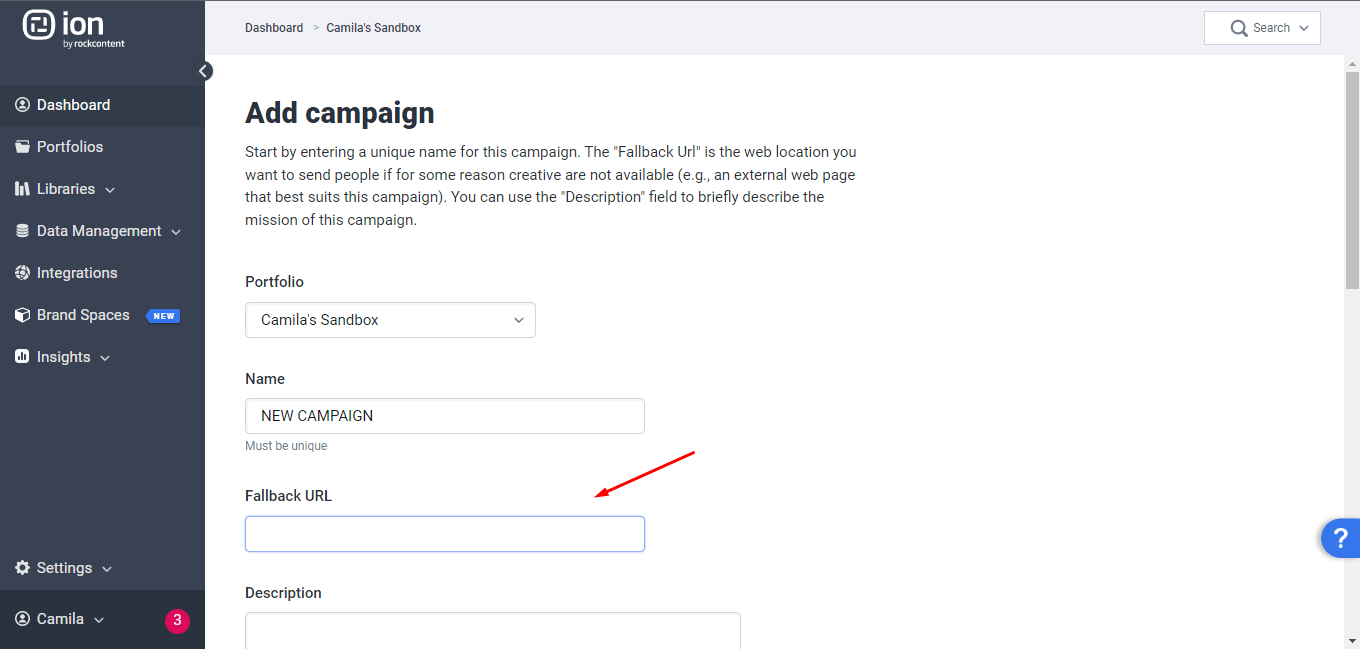
Task: Click the Libraries books icon
Action: (22, 189)
